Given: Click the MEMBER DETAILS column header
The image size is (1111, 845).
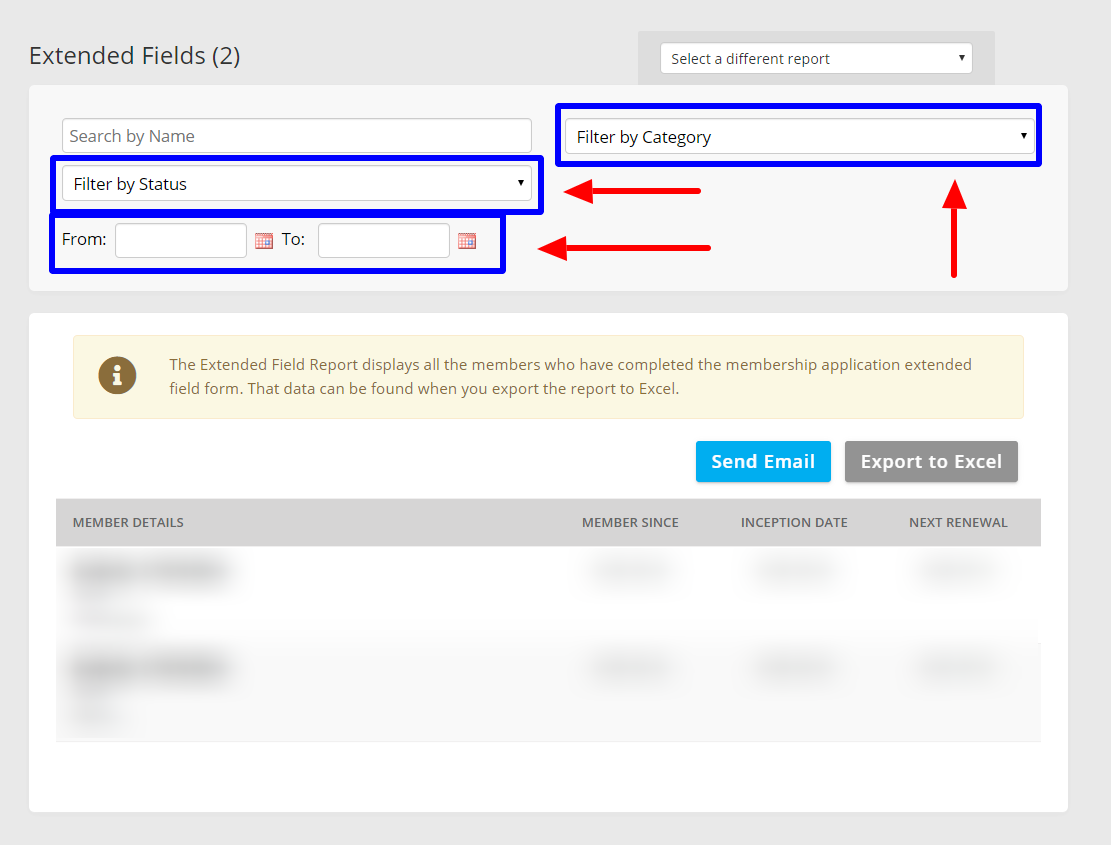Looking at the screenshot, I should coord(128,522).
